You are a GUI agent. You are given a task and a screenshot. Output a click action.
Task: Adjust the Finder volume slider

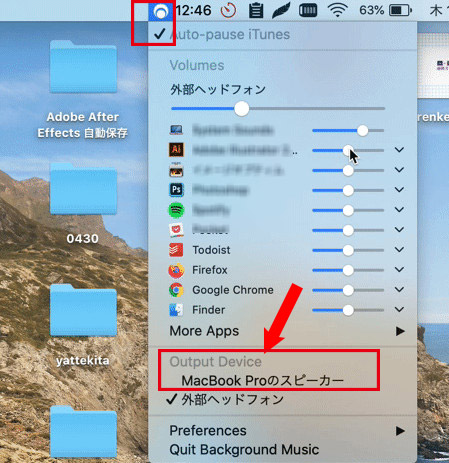pos(348,310)
